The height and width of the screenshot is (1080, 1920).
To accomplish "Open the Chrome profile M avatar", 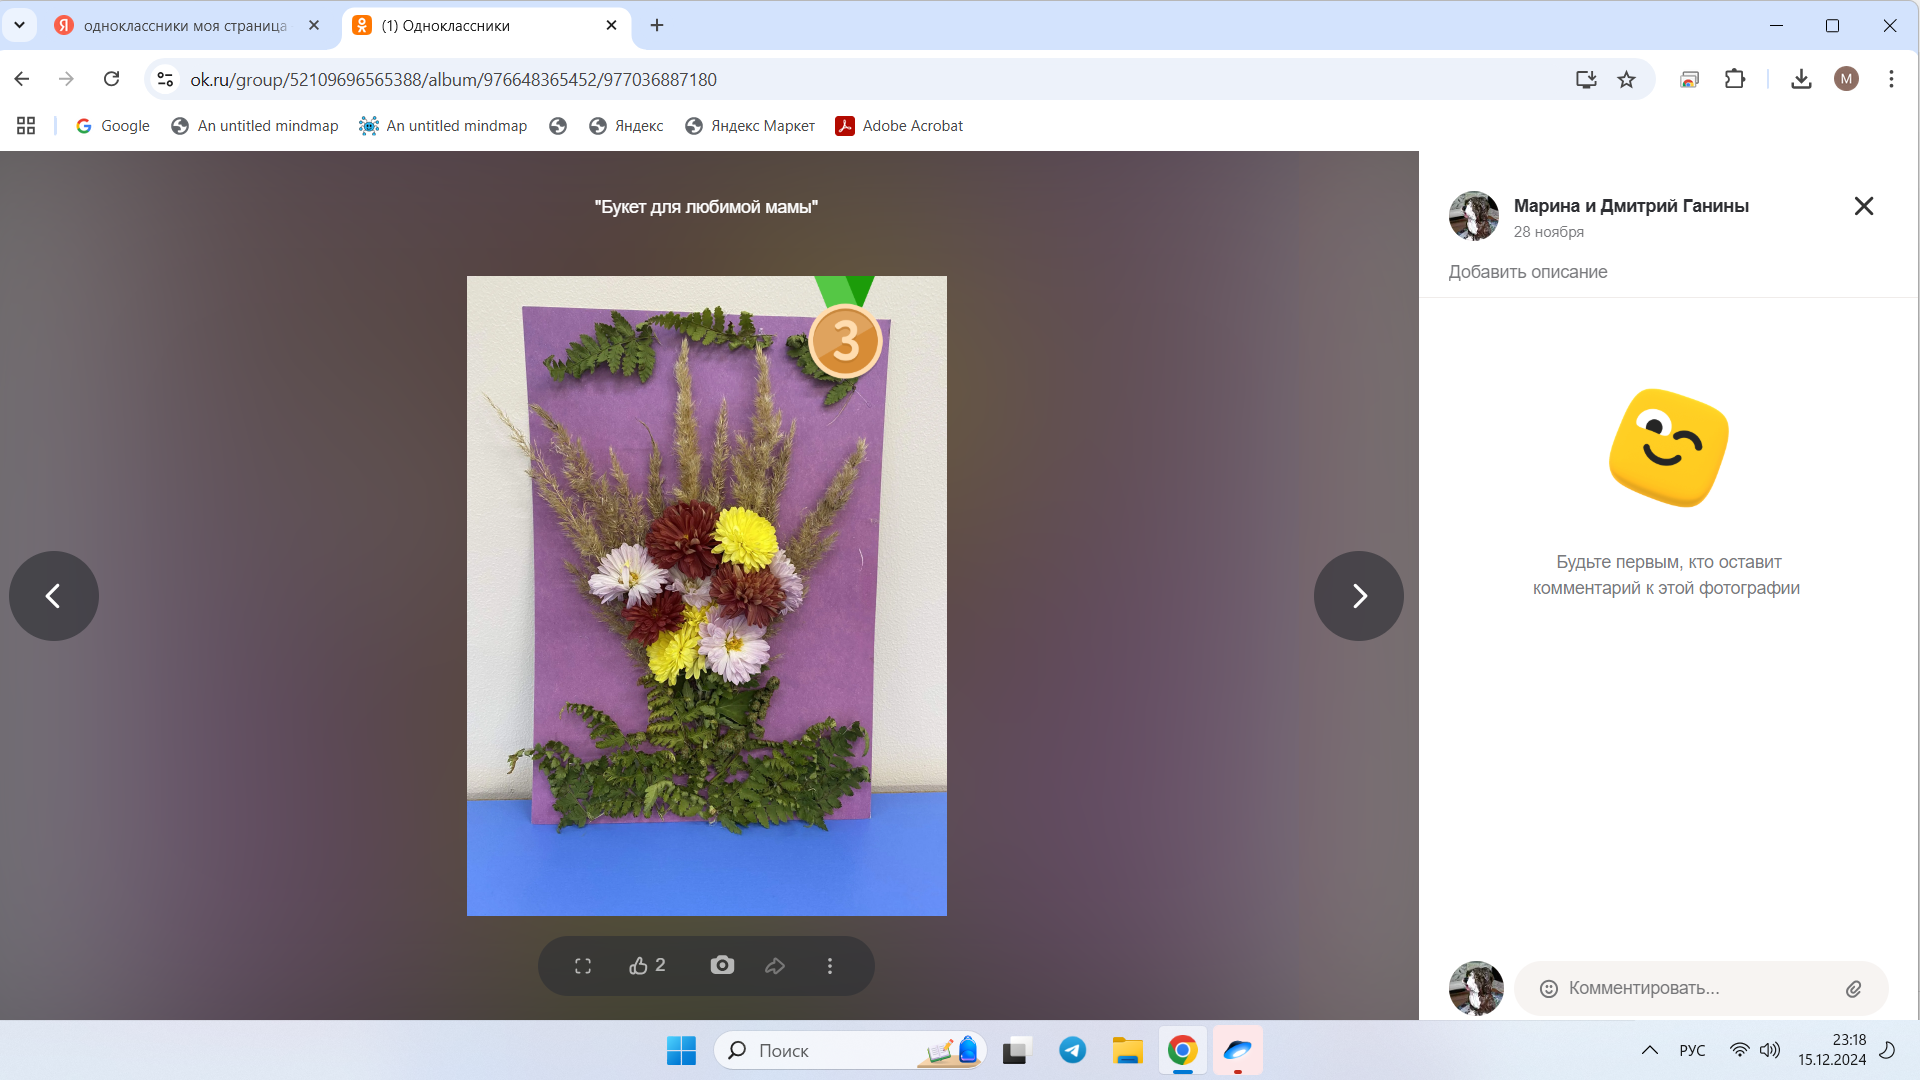I will coord(1846,79).
